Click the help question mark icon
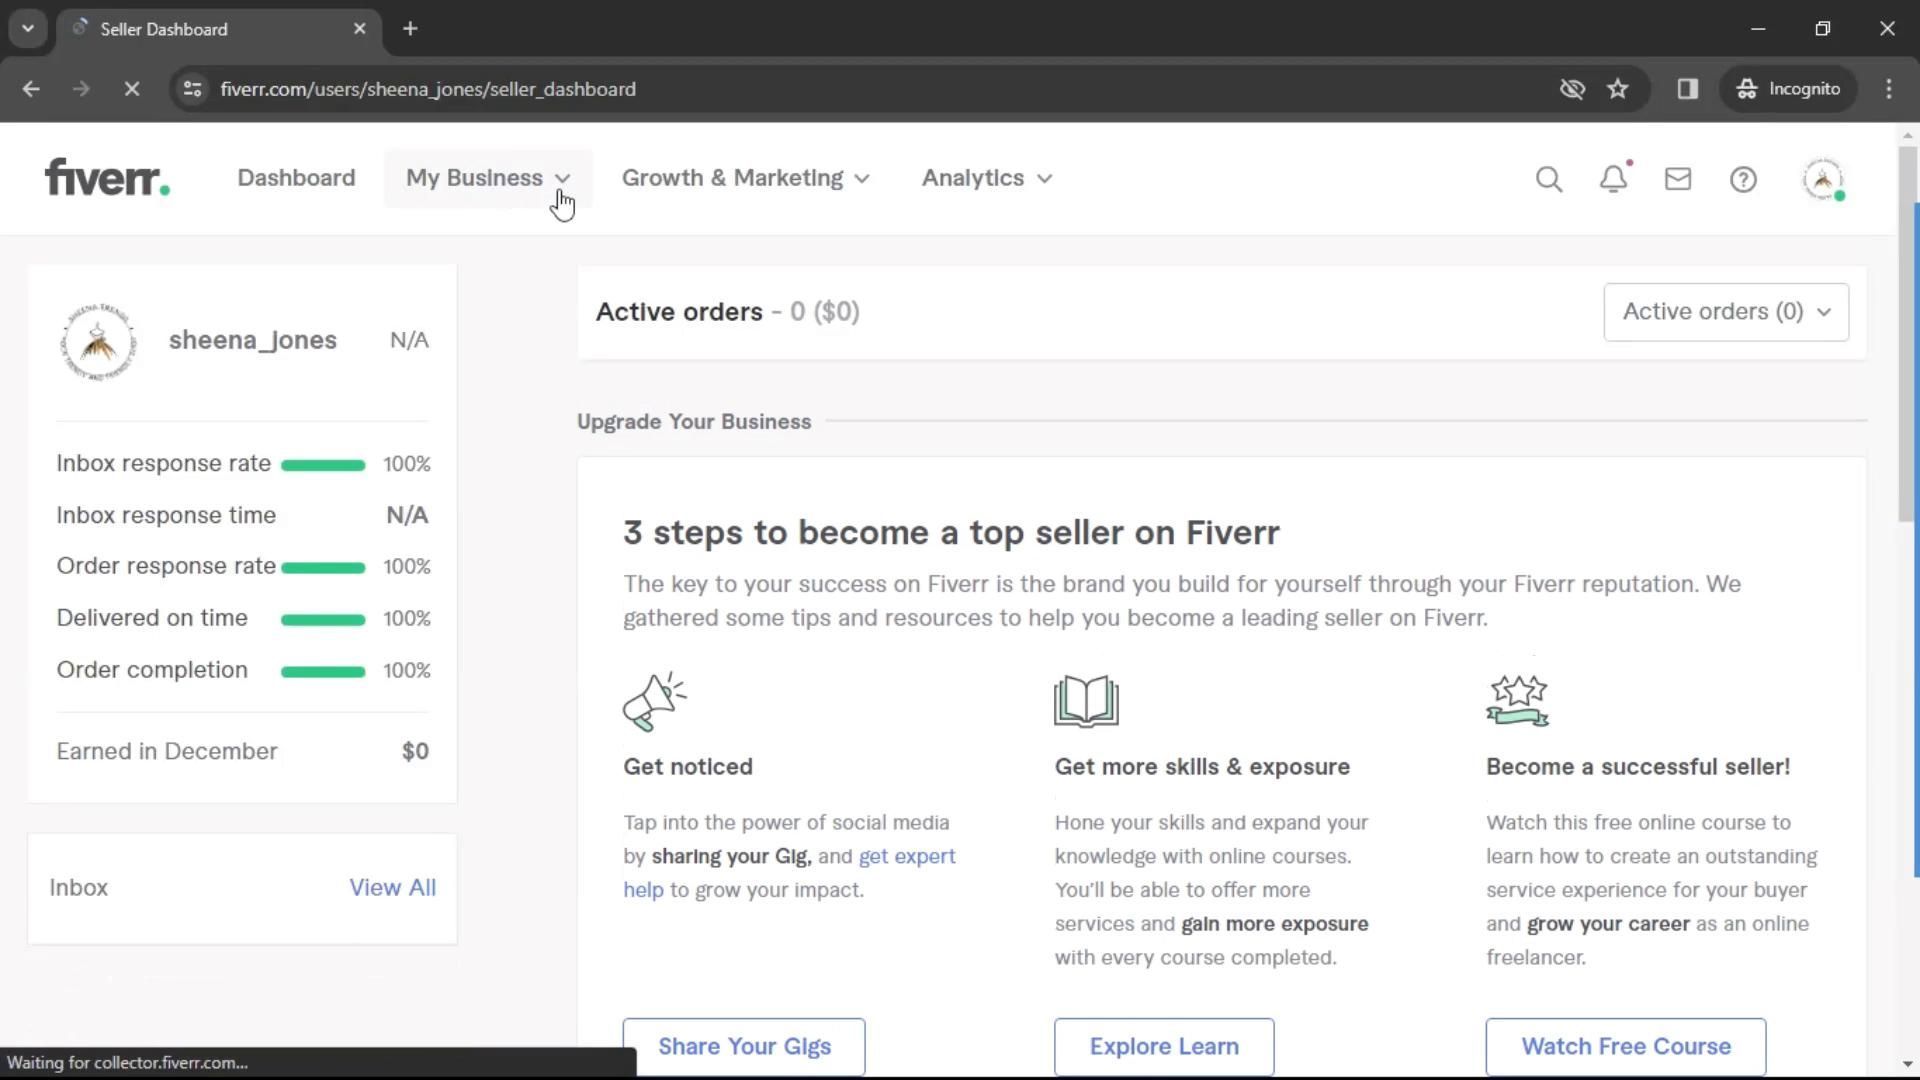The image size is (1920, 1080). tap(1742, 179)
